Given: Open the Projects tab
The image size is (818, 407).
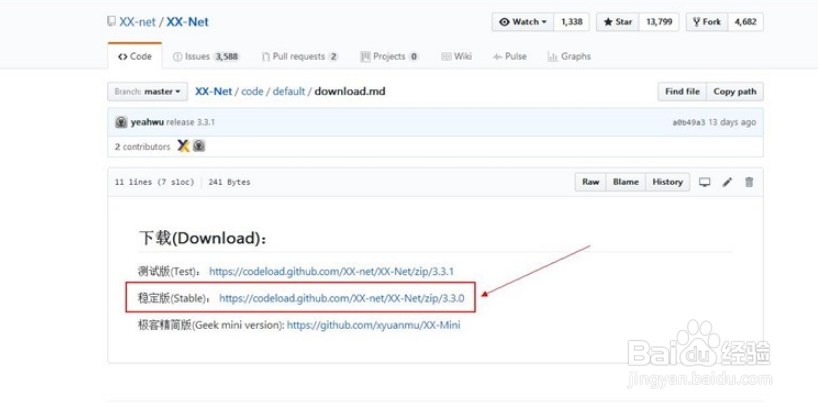Looking at the screenshot, I should tap(389, 56).
